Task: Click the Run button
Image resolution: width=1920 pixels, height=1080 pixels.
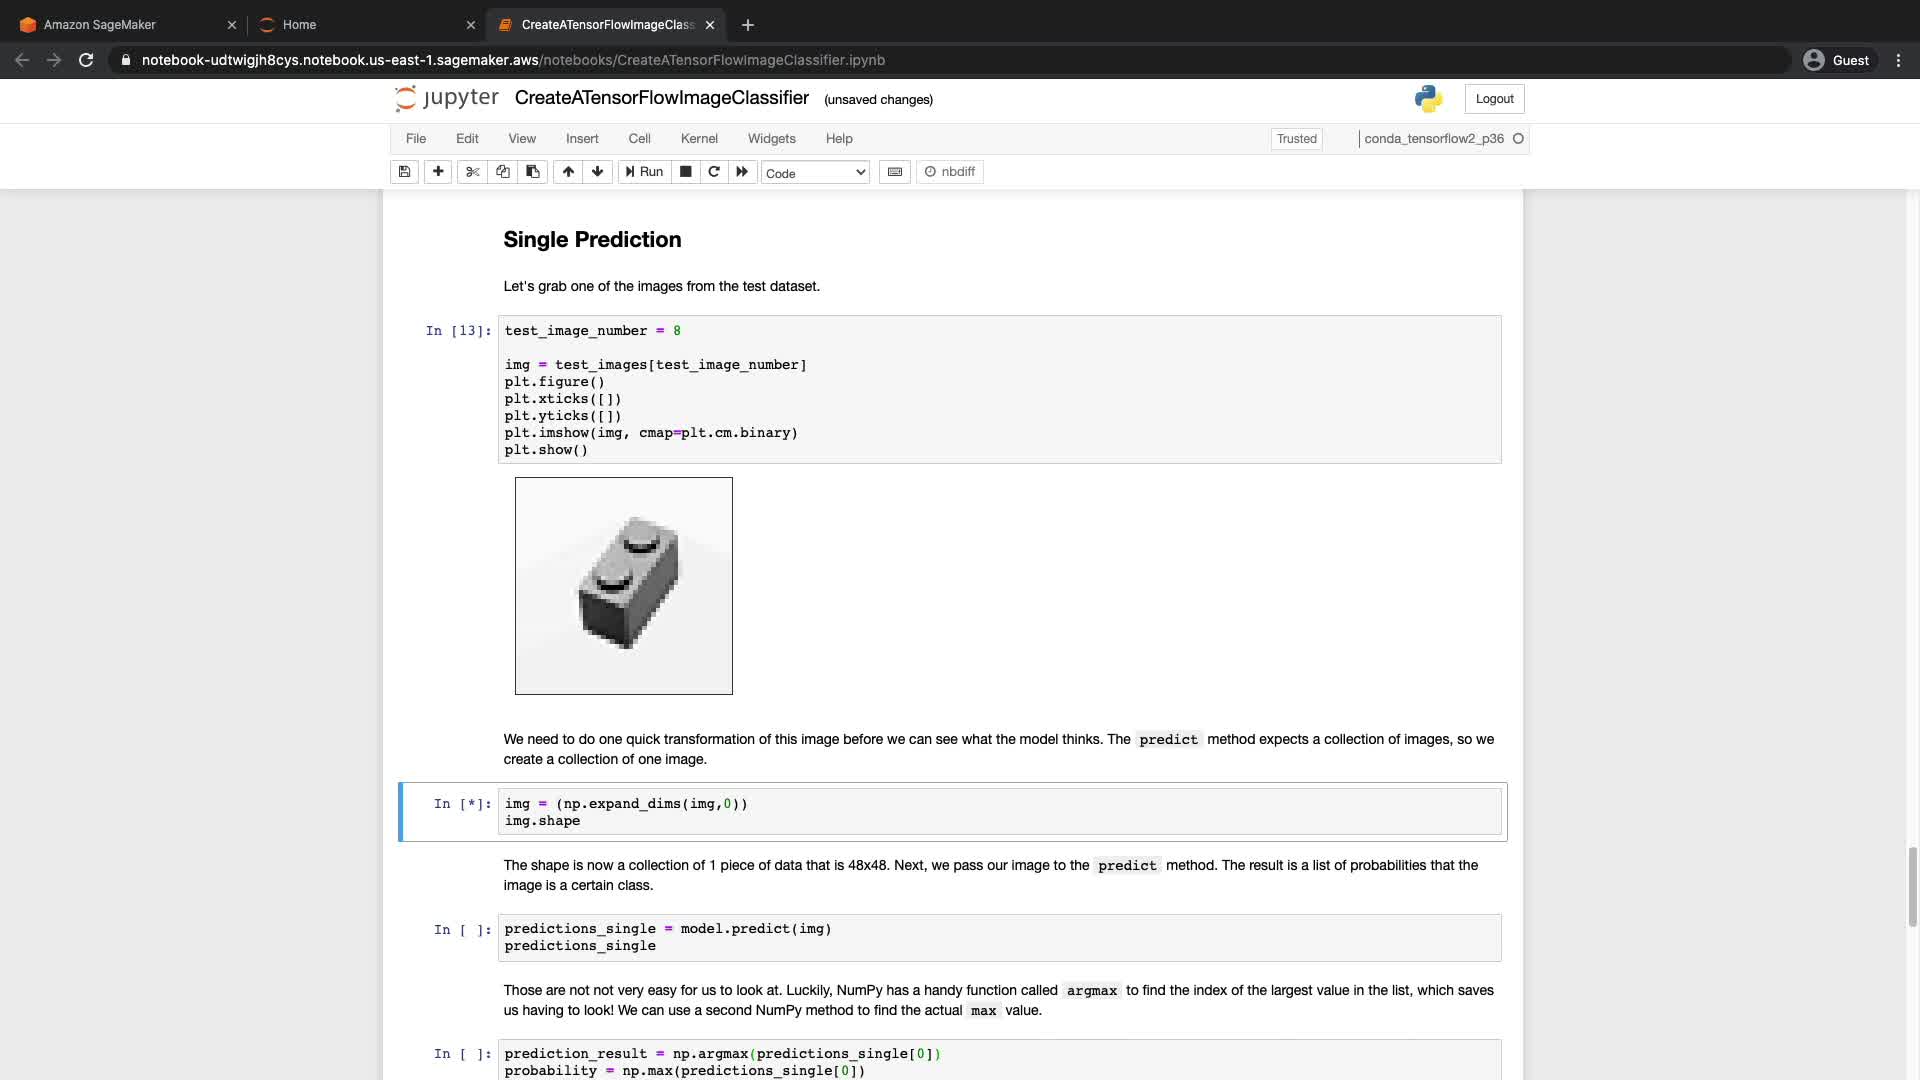Action: pyautogui.click(x=645, y=172)
